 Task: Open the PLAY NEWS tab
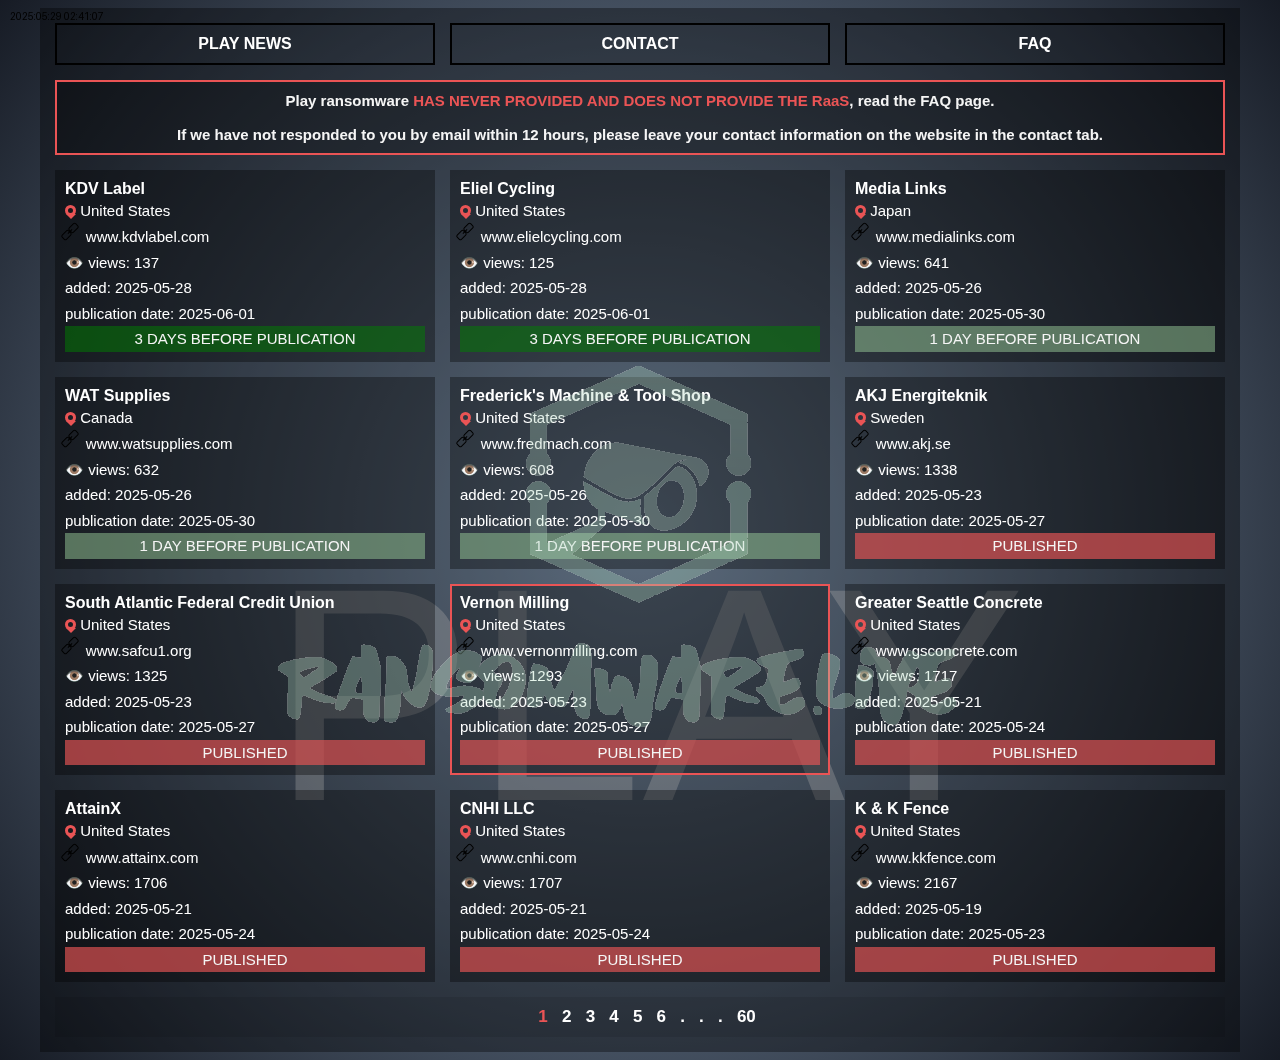click(x=245, y=44)
